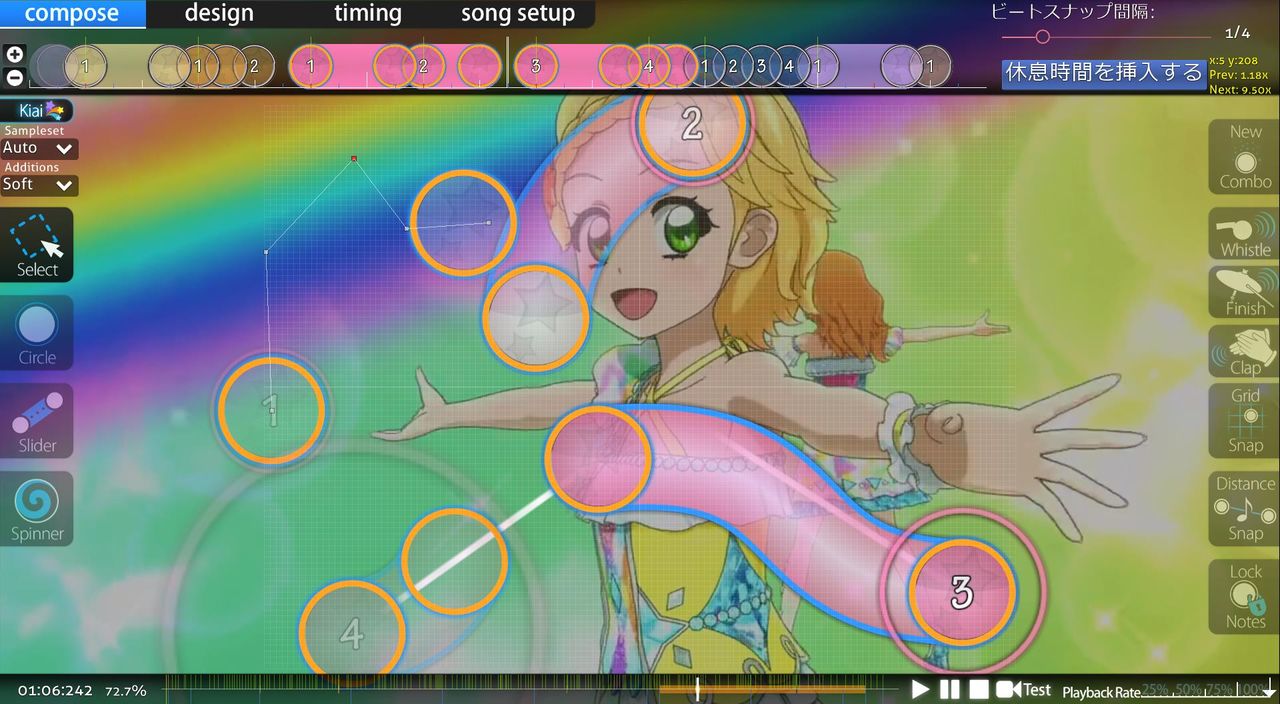
Task: Switch to the timing tab
Action: click(367, 13)
